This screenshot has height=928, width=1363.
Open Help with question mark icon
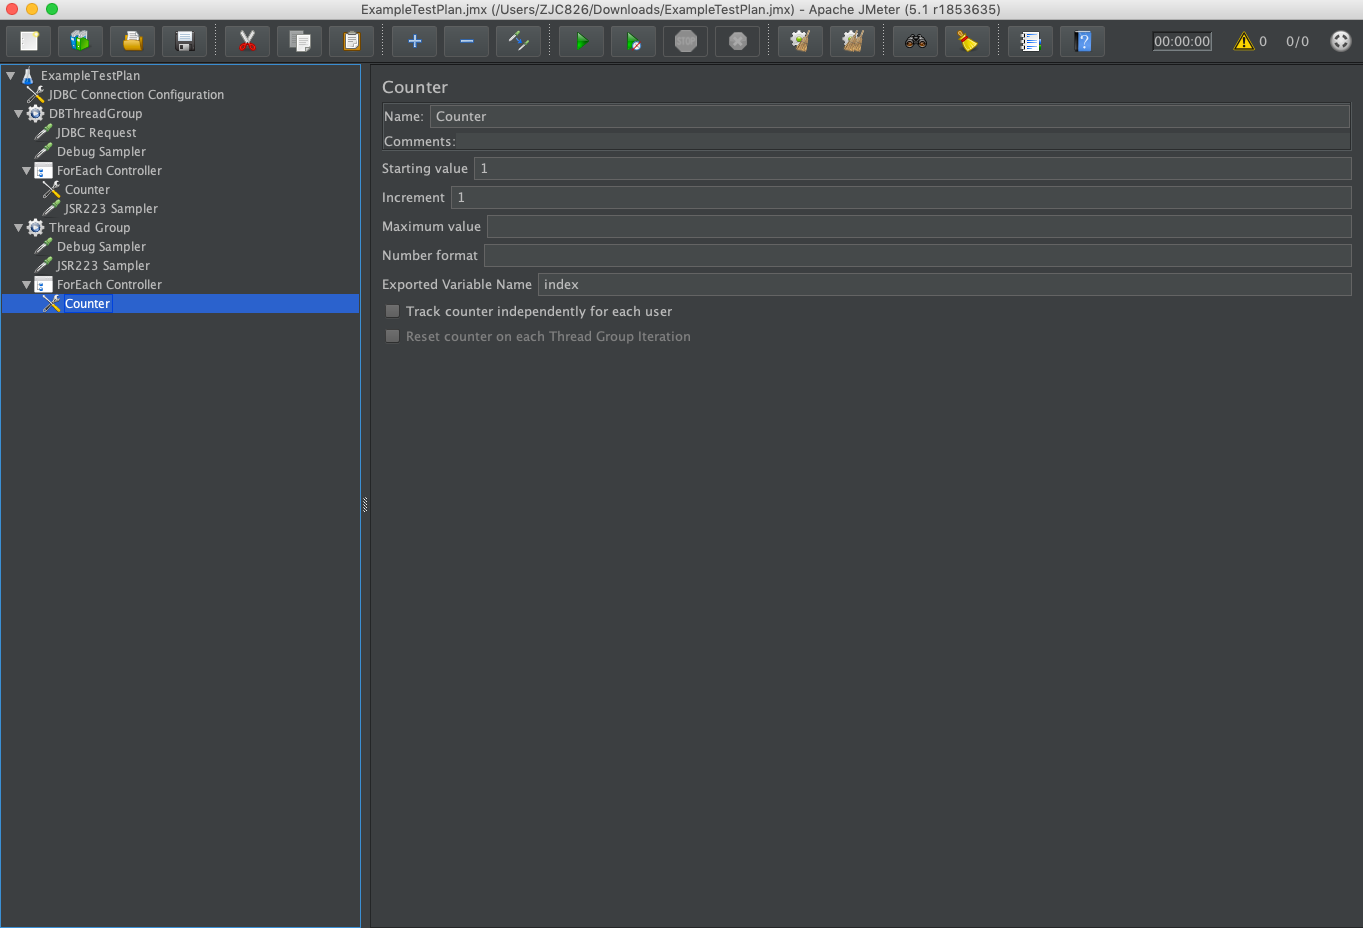(1082, 41)
